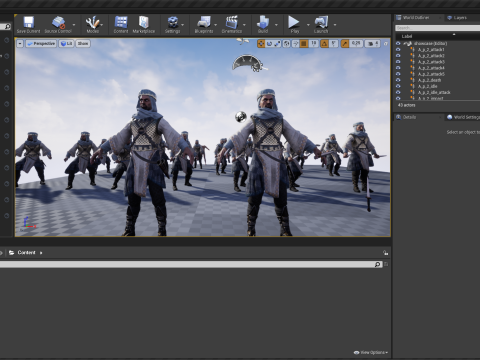480x360 pixels.
Task: Open the Perspective view mode menu
Action: click(x=41, y=44)
